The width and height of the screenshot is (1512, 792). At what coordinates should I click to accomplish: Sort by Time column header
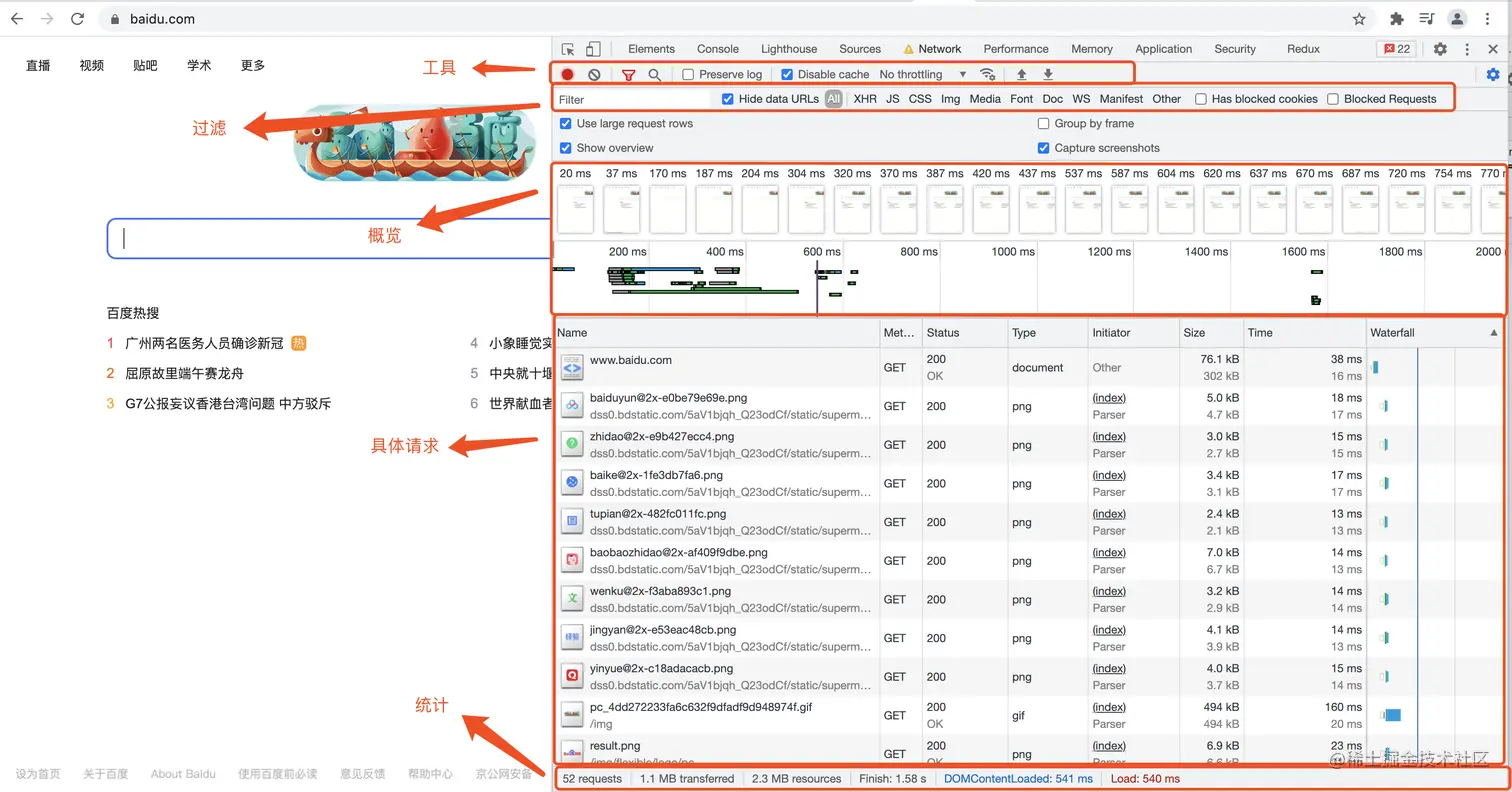[x=1305, y=333]
